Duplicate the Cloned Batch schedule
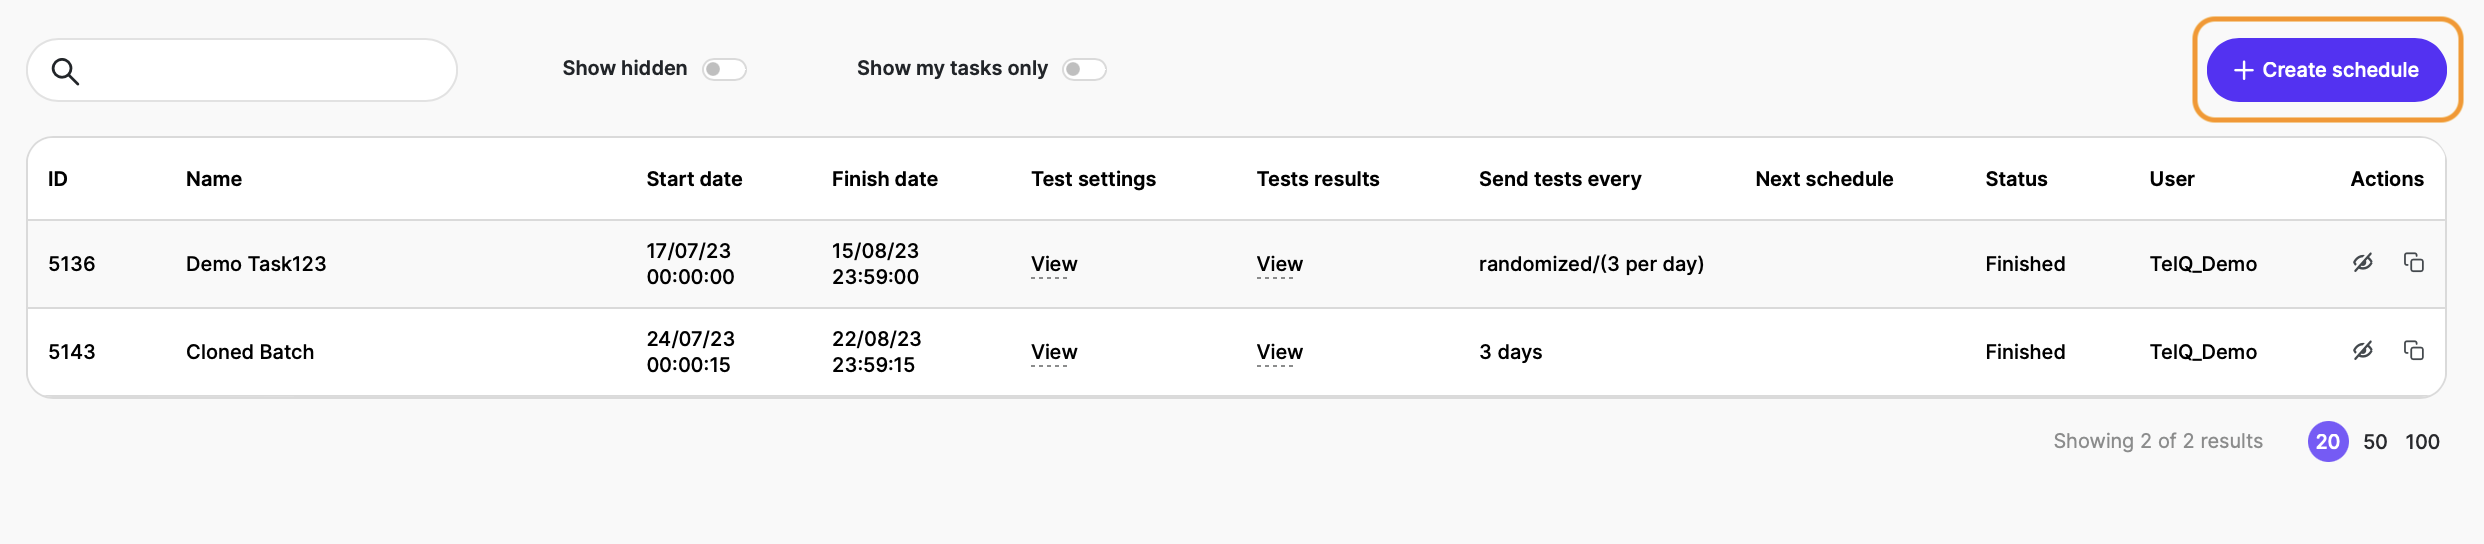 click(2413, 351)
